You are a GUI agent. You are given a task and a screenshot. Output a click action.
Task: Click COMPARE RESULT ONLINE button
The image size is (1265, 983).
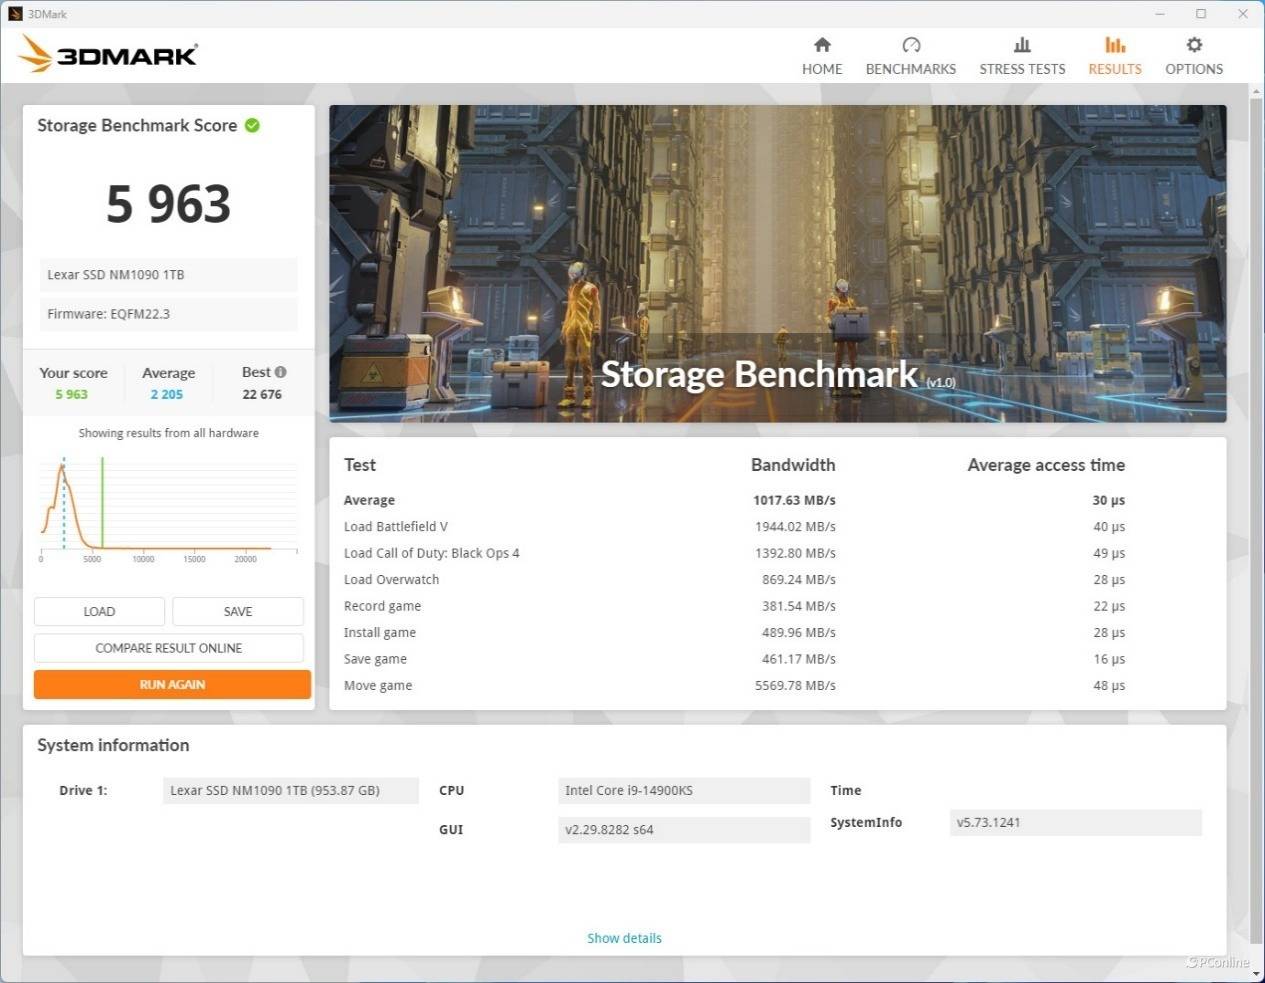pyautogui.click(x=169, y=648)
